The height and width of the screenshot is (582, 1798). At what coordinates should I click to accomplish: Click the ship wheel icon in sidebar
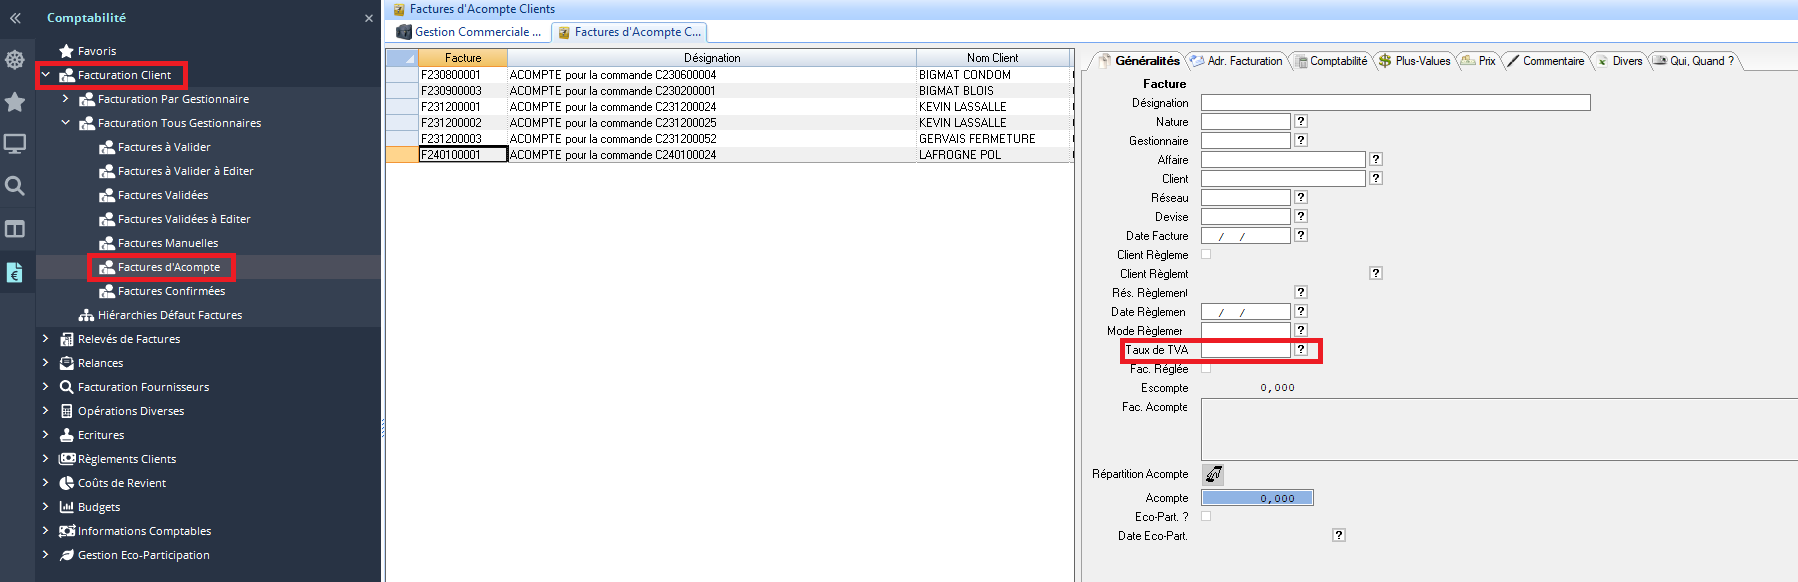click(15, 60)
